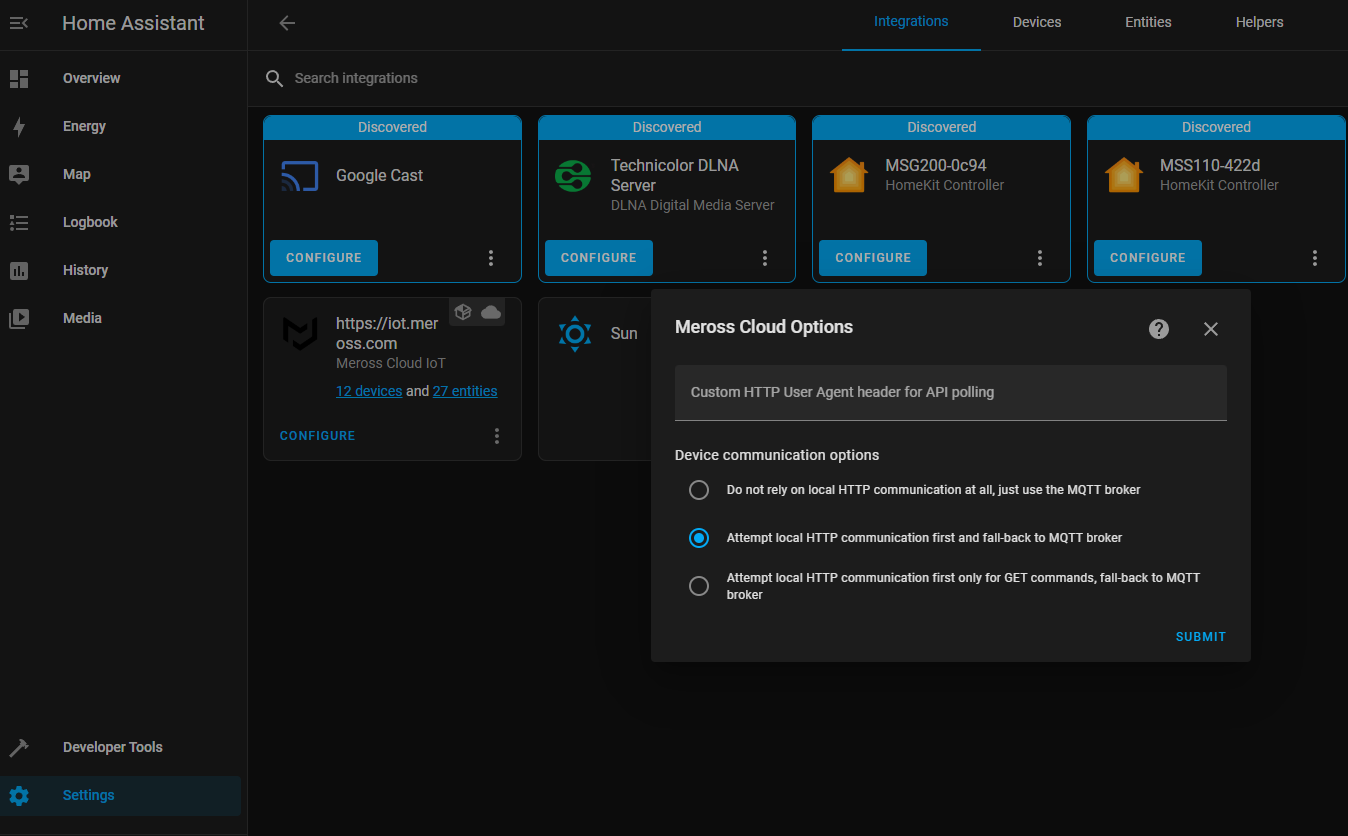Submit the Meross Cloud Options form
Viewport: 1348px width, 836px height.
coord(1201,637)
